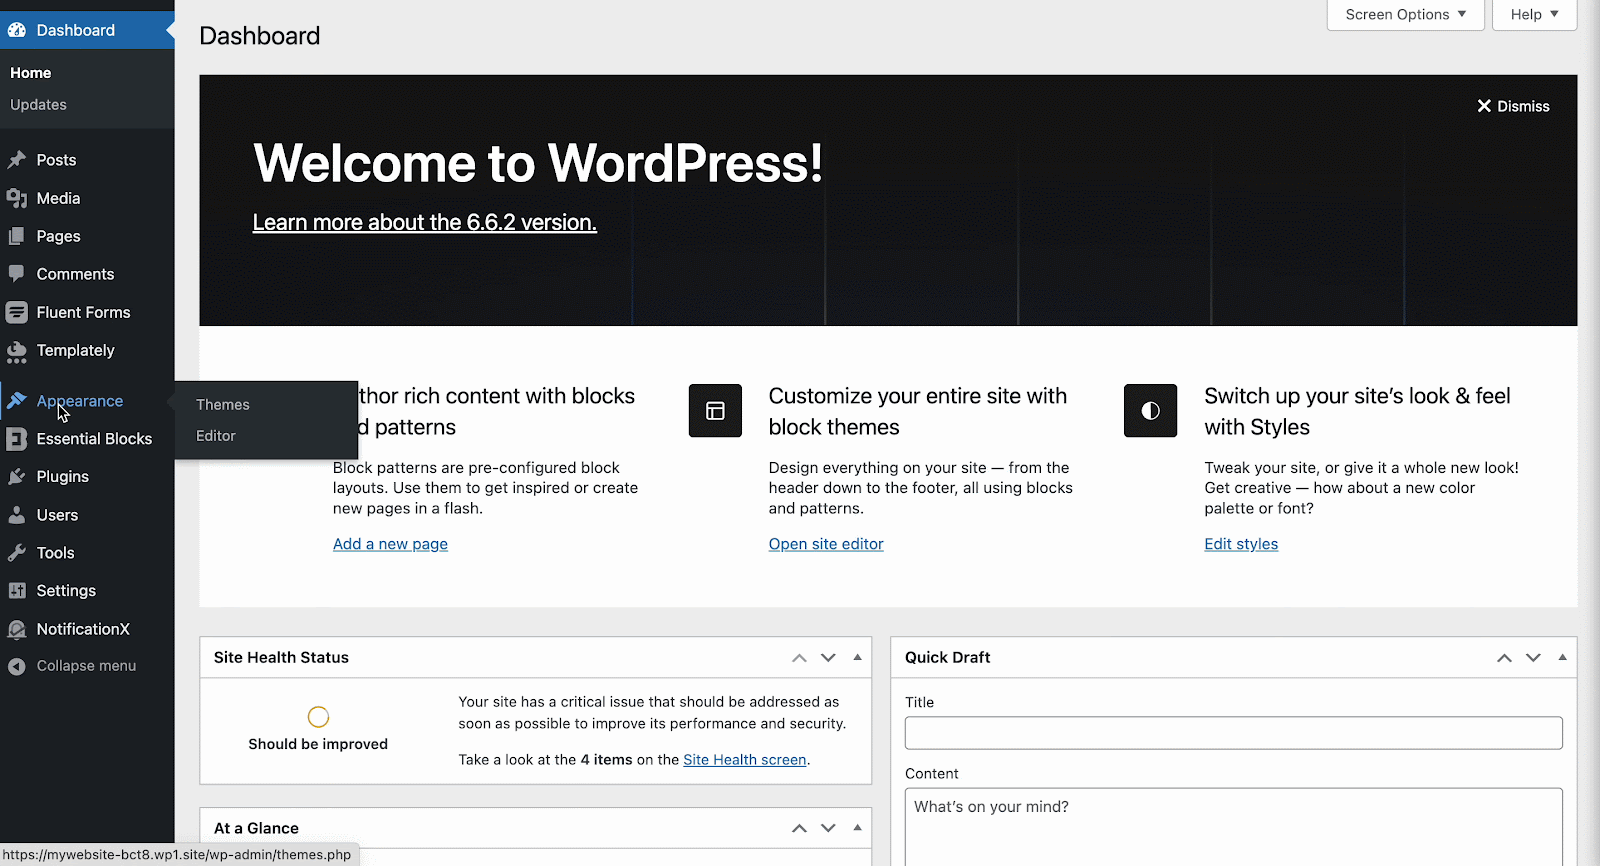
Task: Move Site Health Status panel down
Action: (x=828, y=658)
